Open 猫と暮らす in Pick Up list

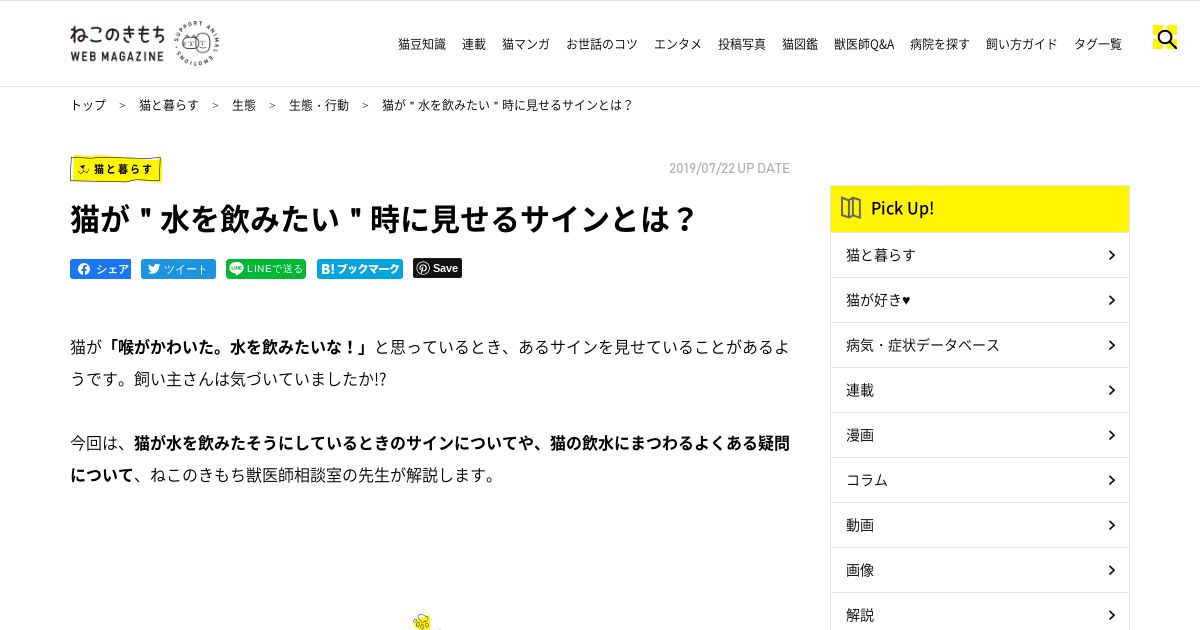[980, 255]
